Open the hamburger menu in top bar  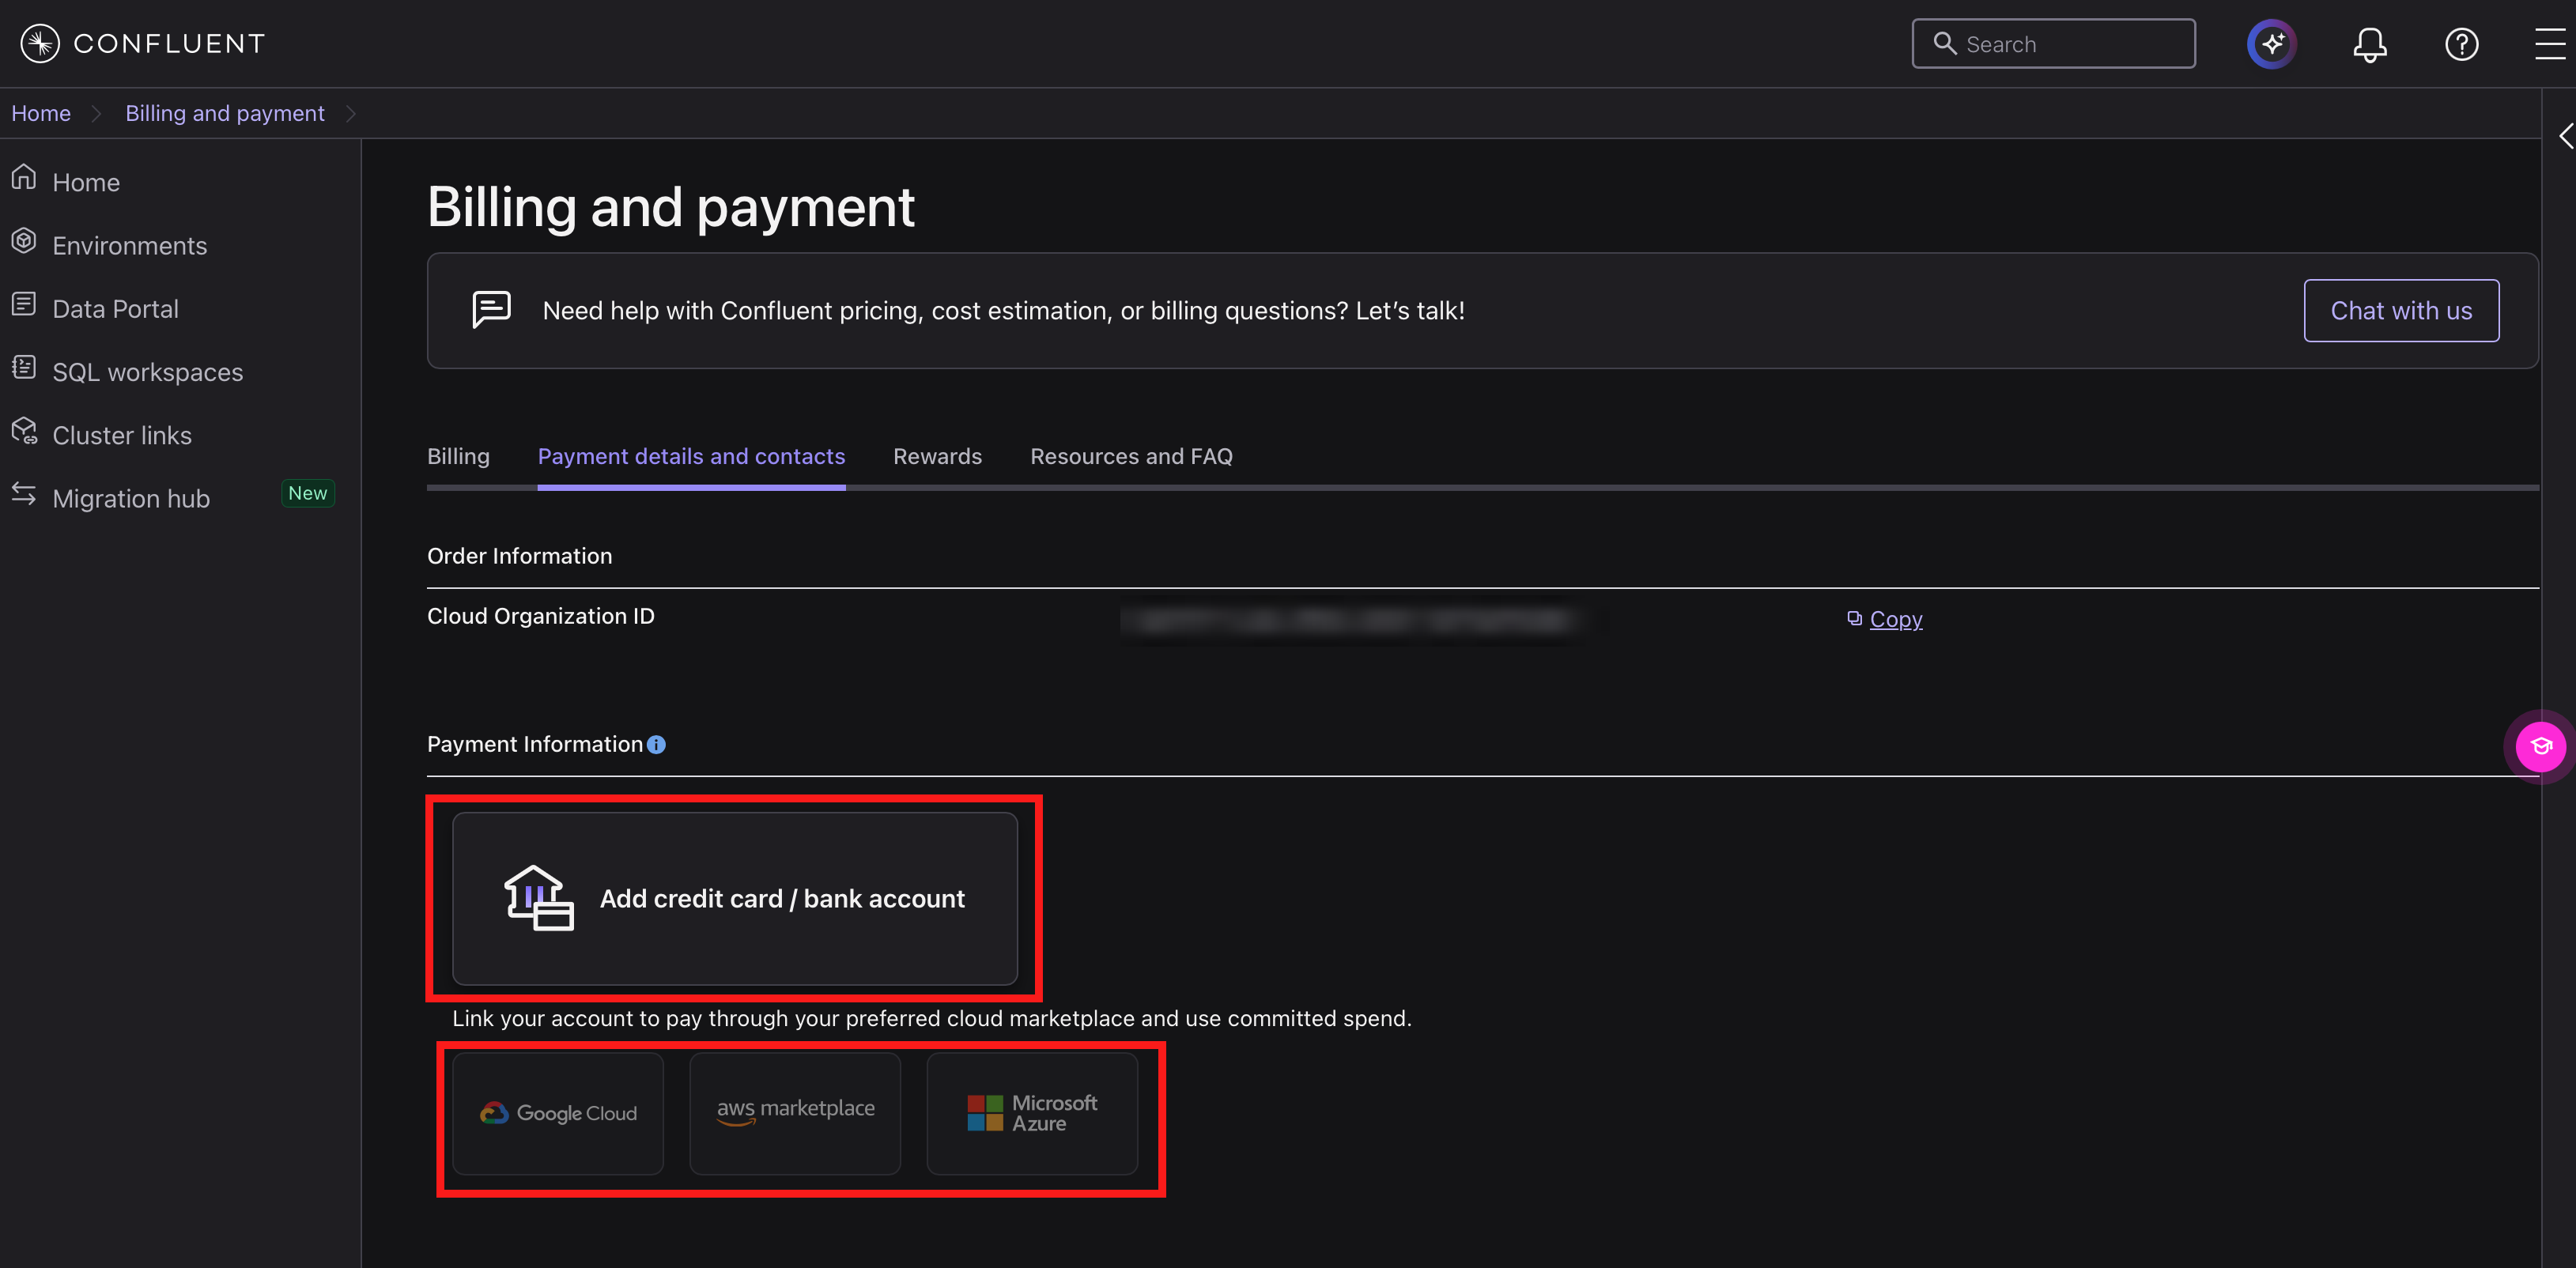click(2550, 44)
